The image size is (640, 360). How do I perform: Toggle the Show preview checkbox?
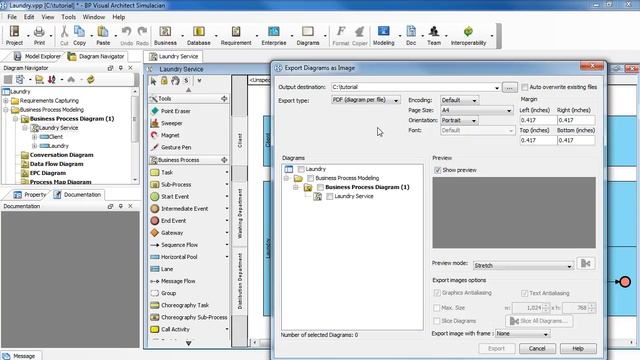point(438,170)
